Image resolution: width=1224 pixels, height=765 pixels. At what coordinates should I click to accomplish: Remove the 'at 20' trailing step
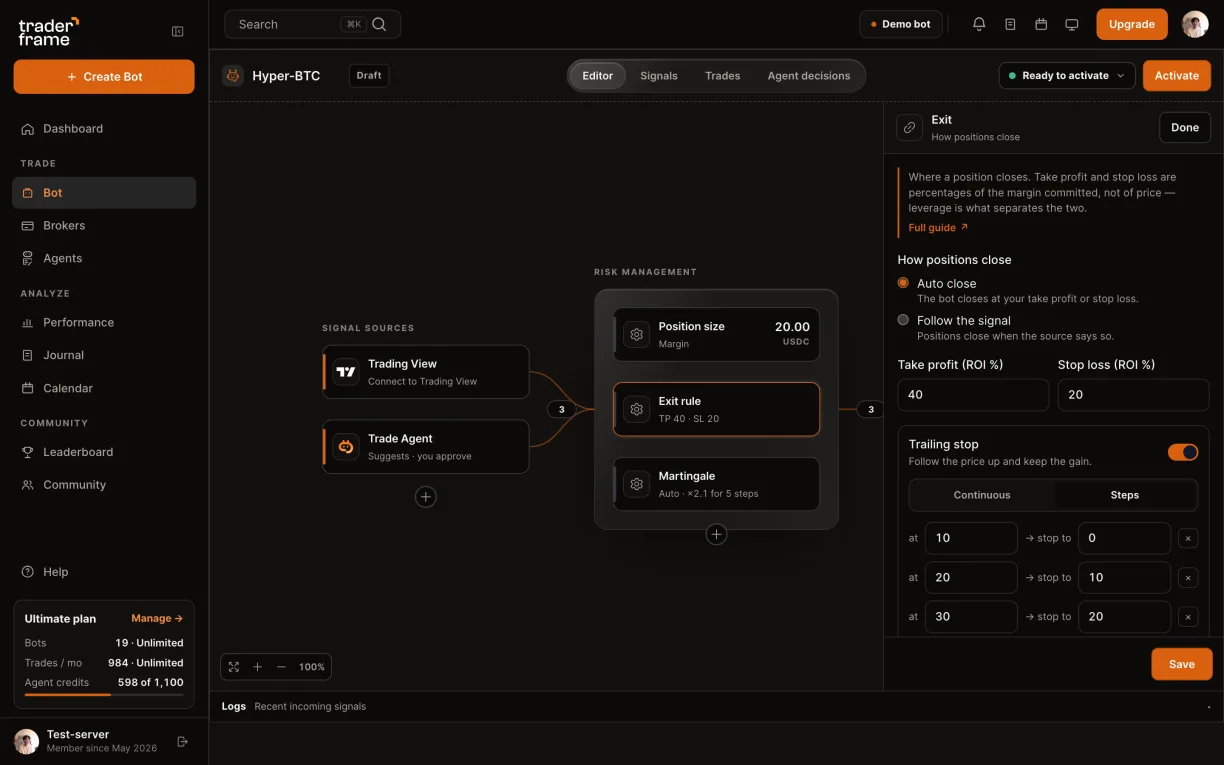click(1188, 578)
